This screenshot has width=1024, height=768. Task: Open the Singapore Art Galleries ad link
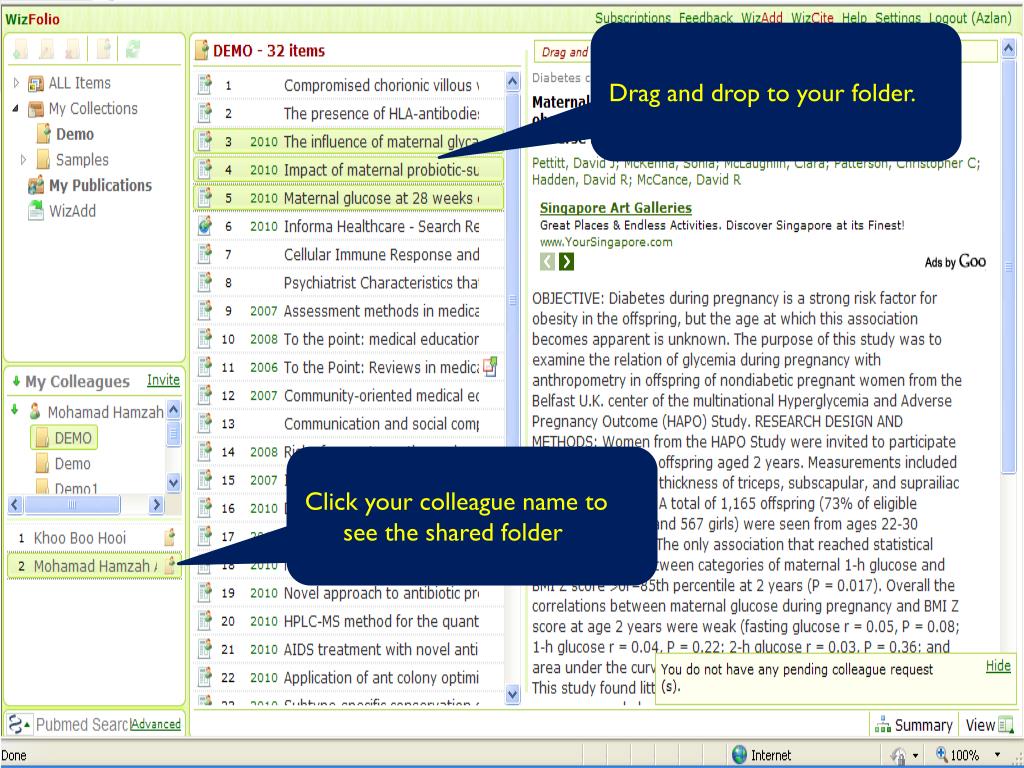click(615, 208)
